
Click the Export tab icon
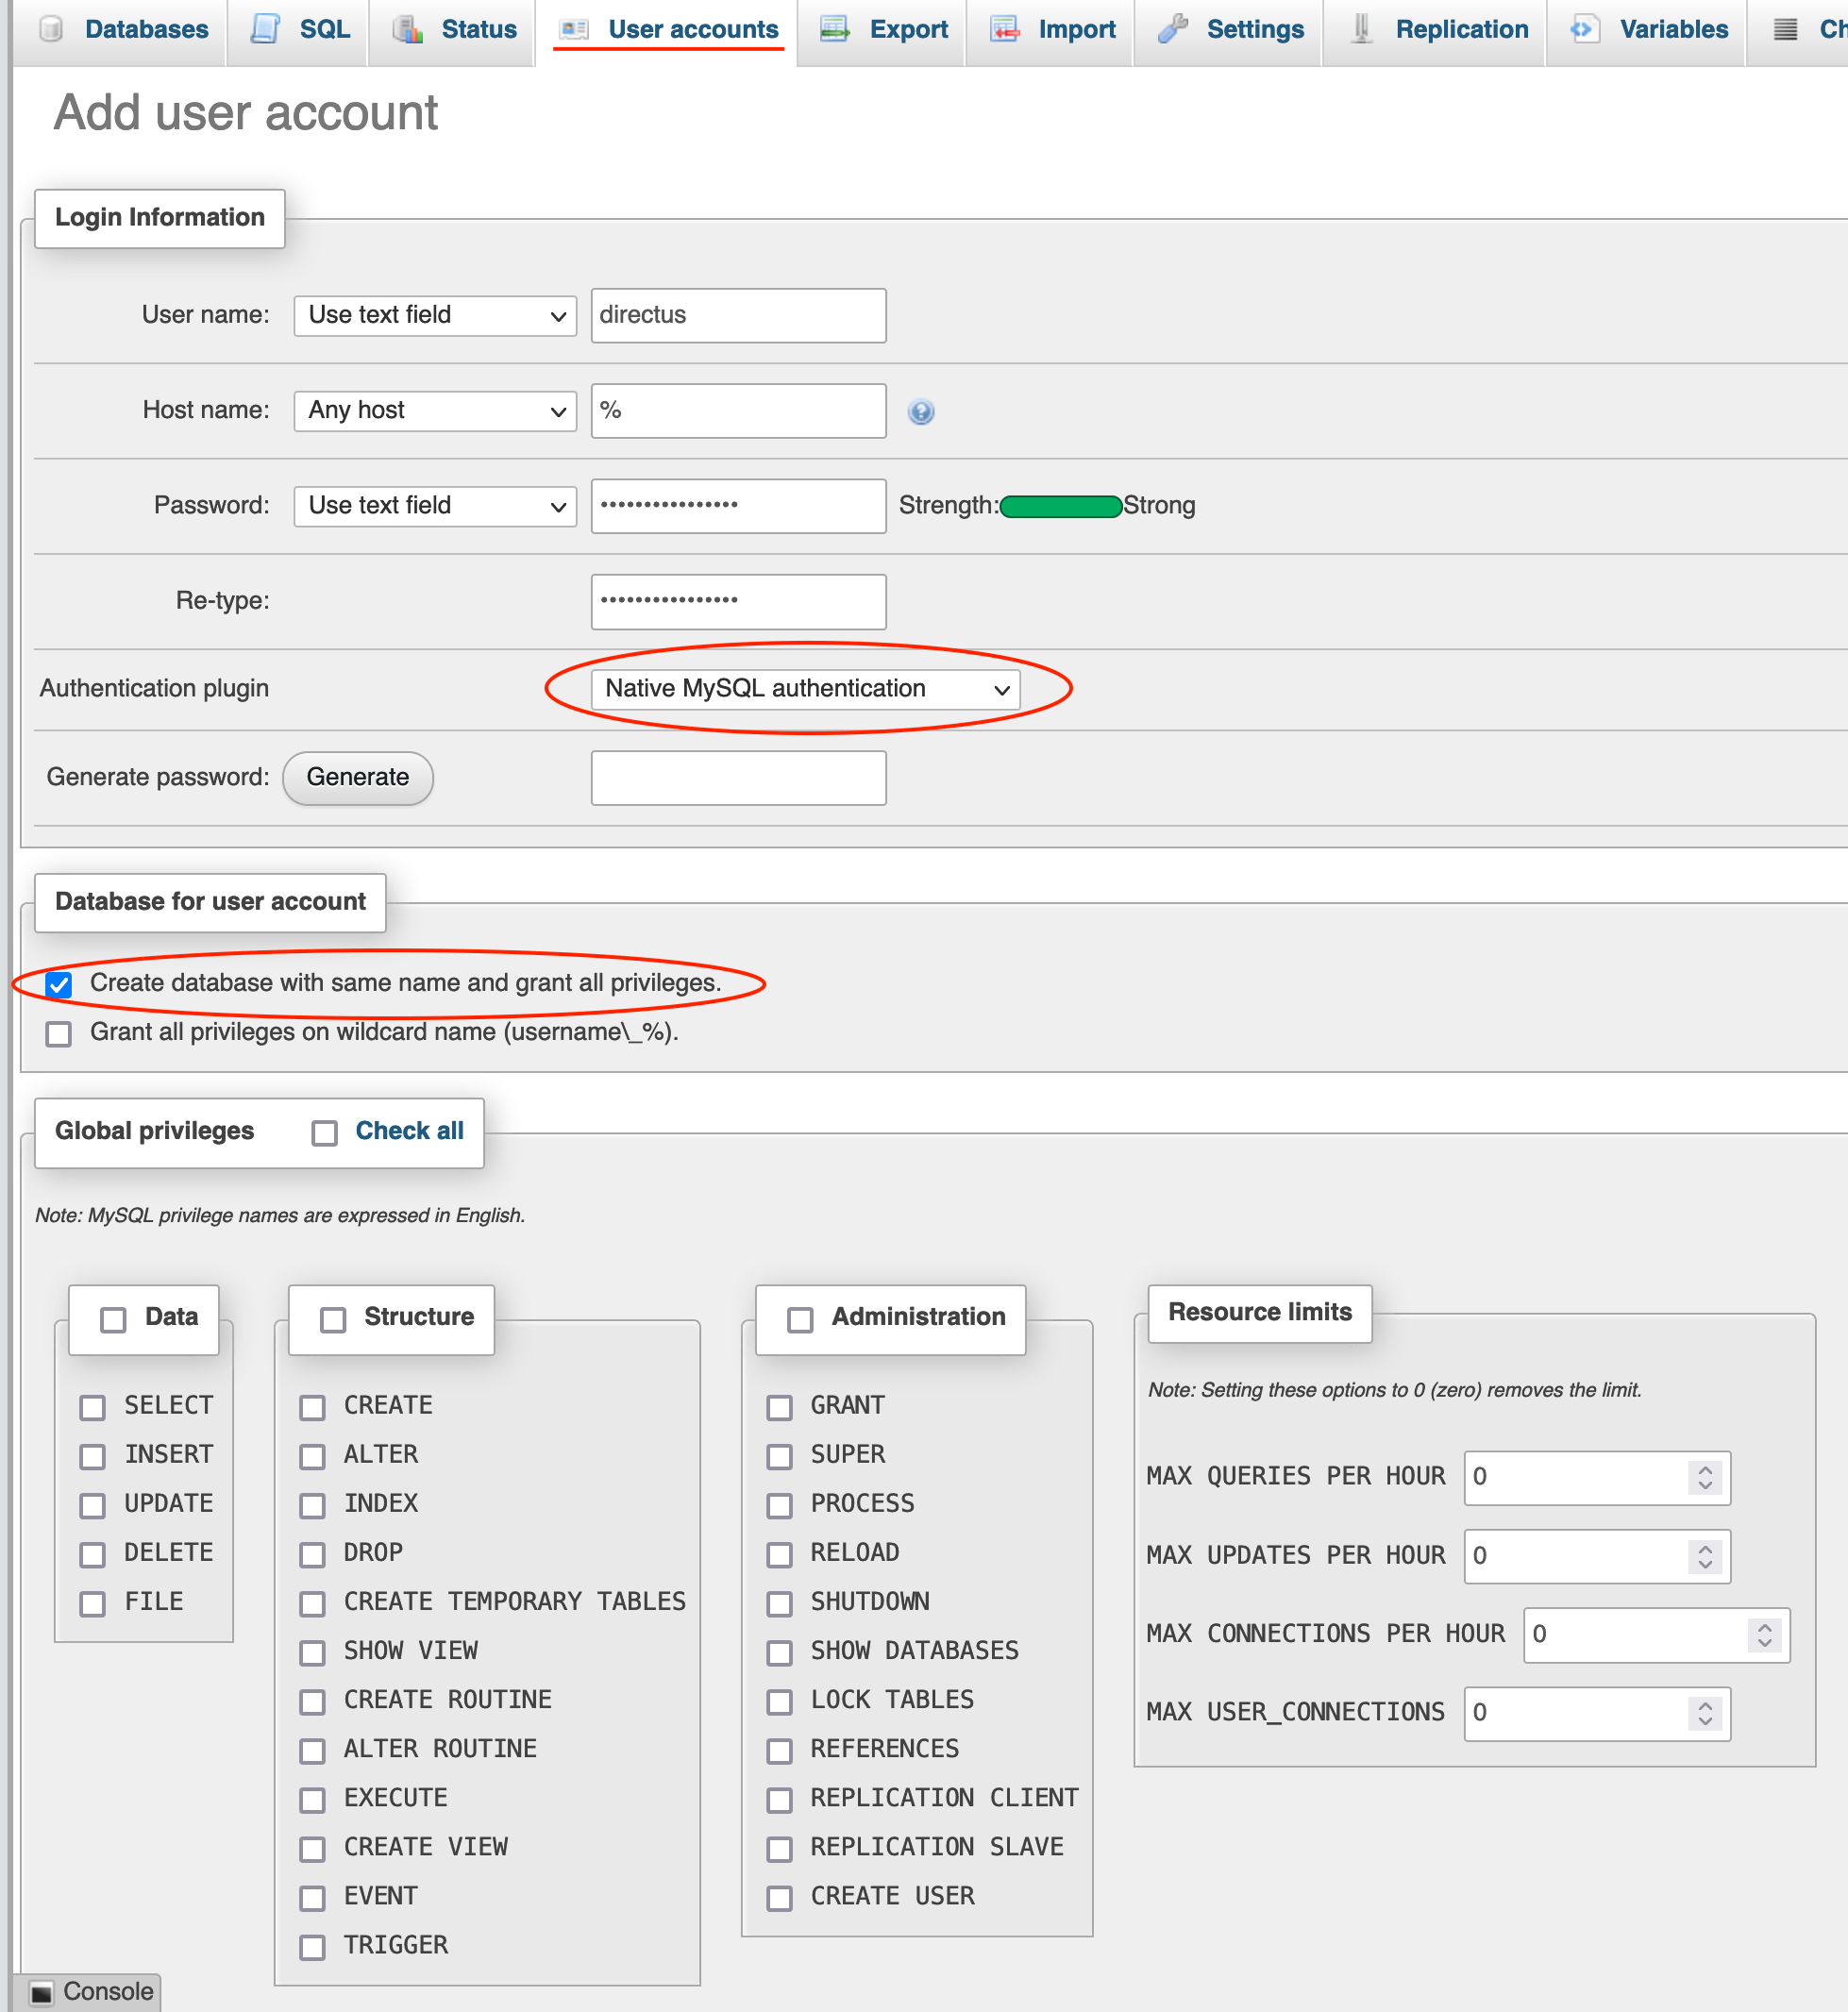pyautogui.click(x=834, y=29)
